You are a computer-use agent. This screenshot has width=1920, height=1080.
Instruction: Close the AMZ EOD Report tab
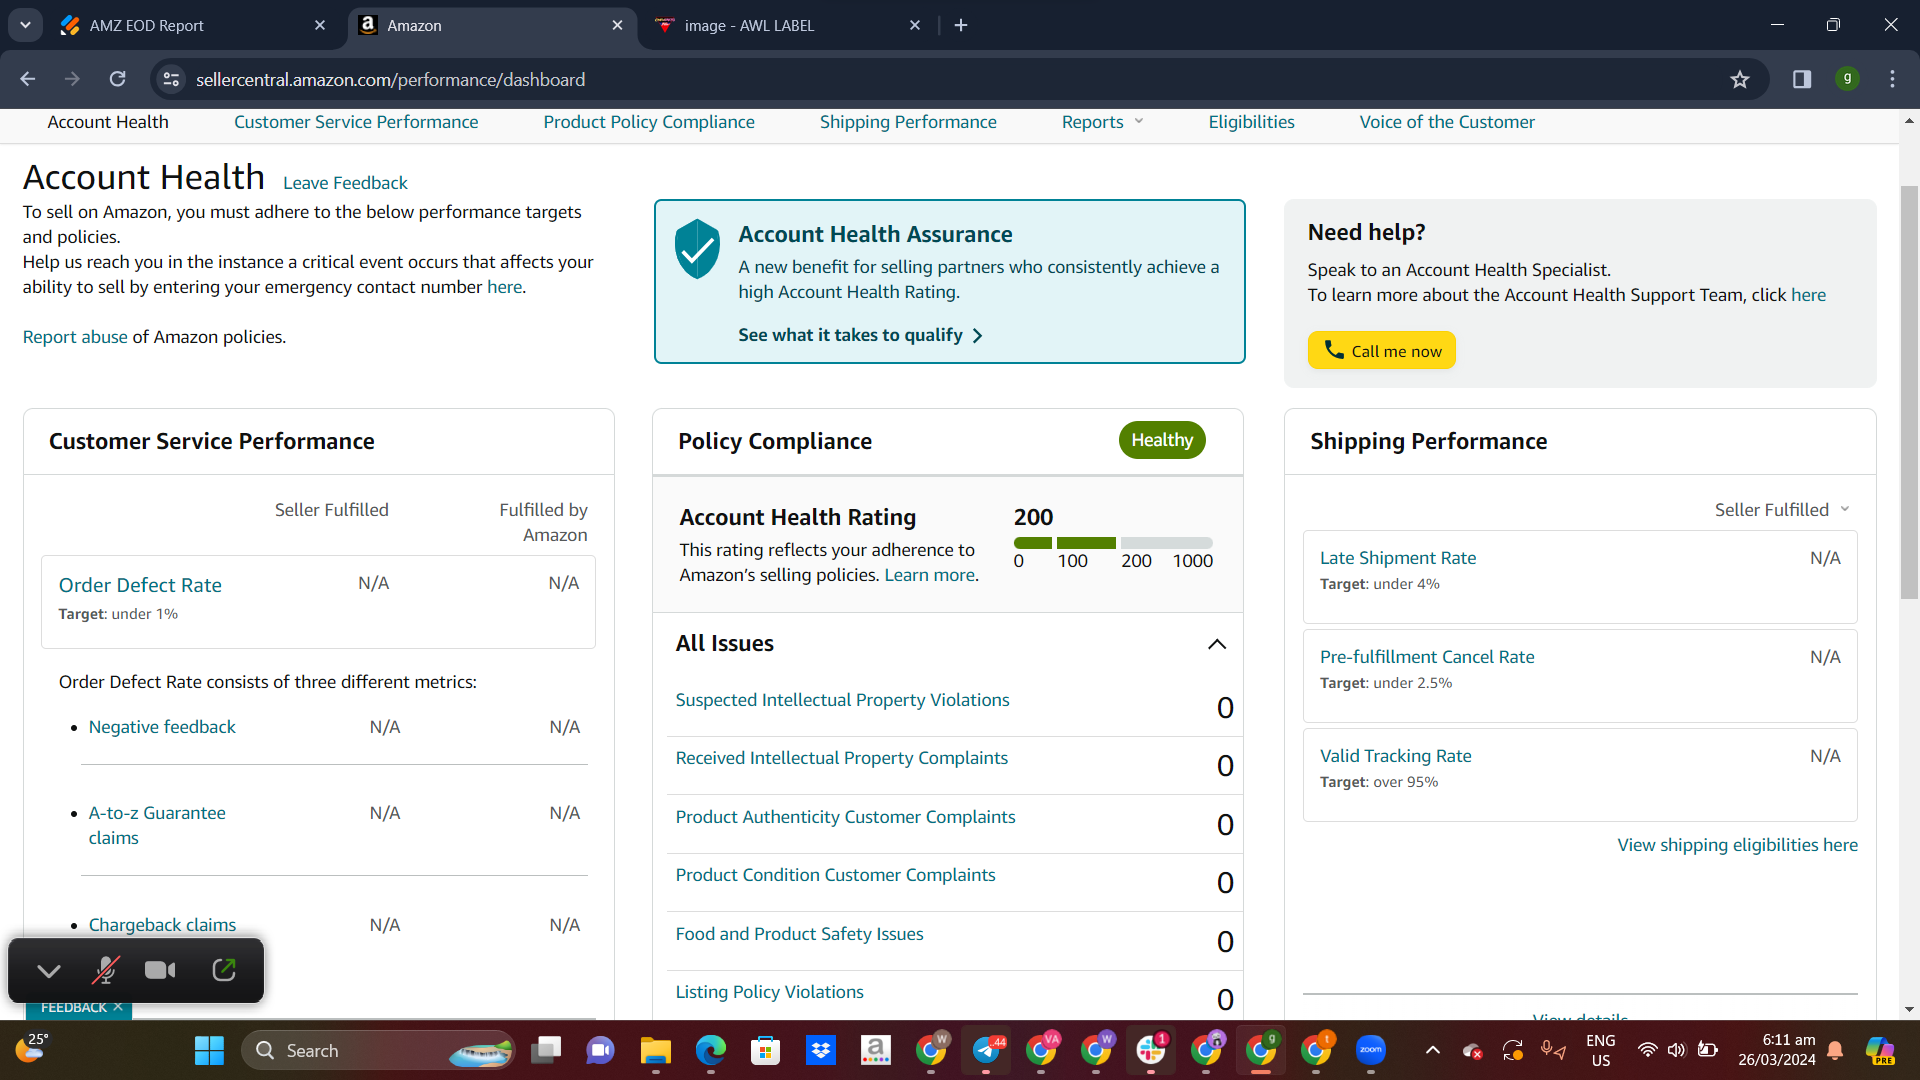tap(320, 25)
